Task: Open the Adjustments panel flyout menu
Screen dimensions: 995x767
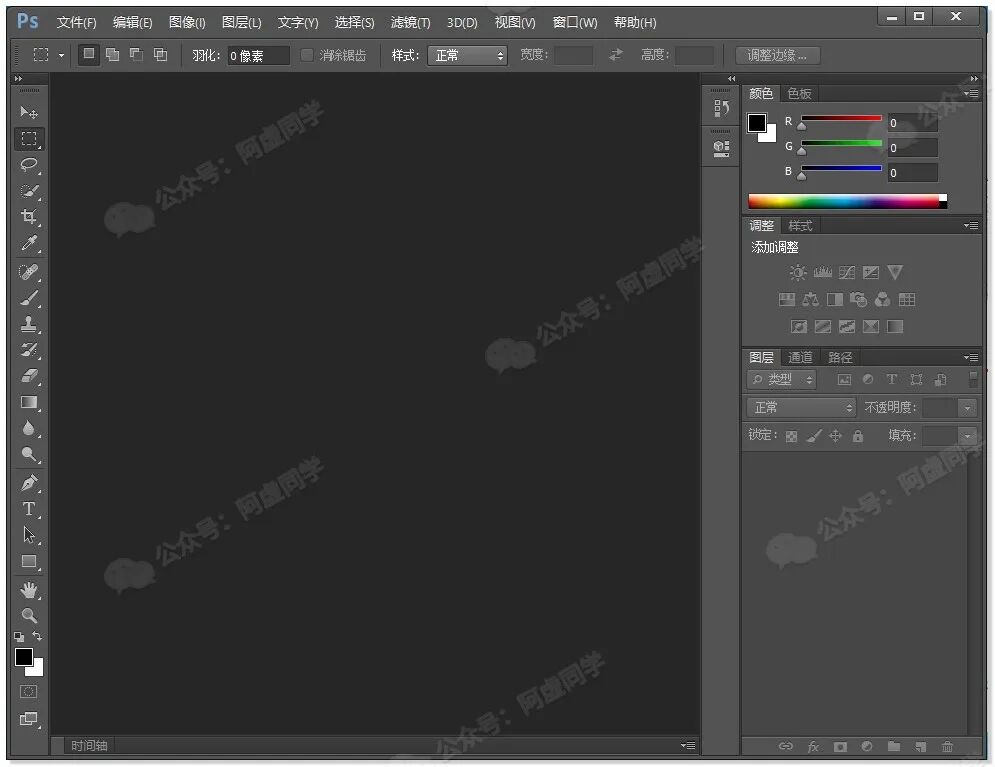Action: (971, 225)
